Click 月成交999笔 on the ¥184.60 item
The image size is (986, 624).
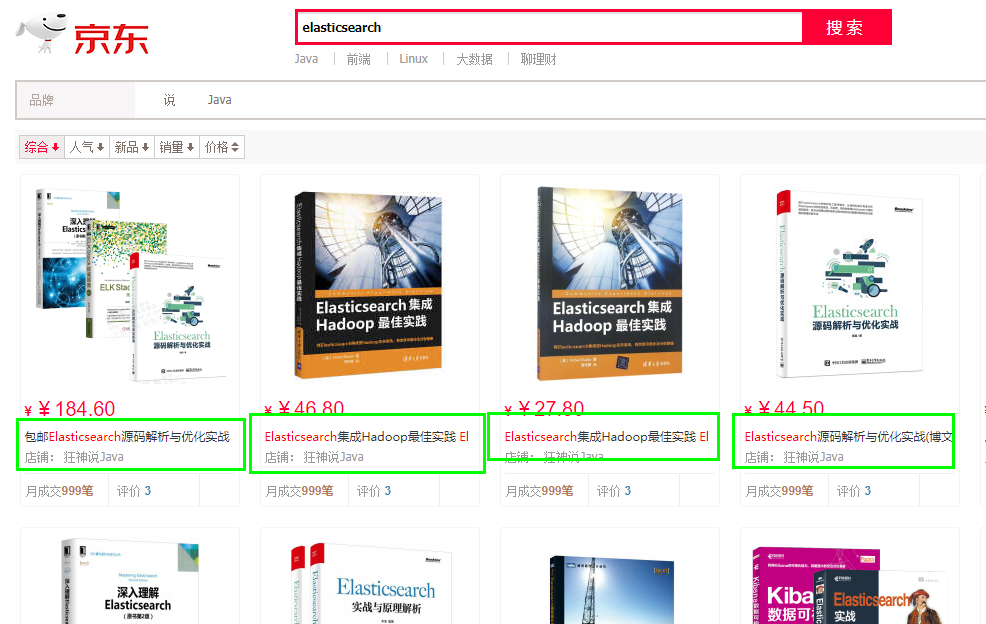[x=59, y=491]
